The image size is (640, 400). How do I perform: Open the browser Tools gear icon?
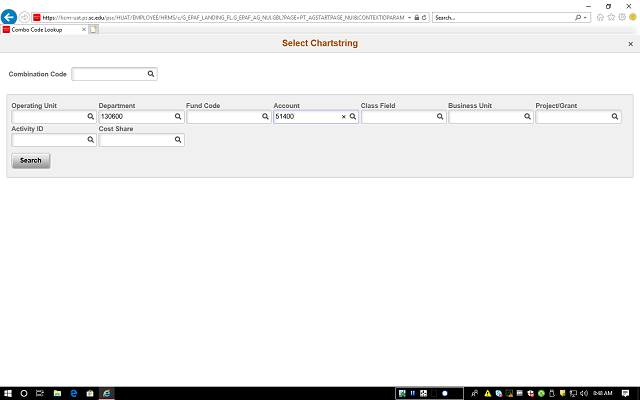(622, 17)
